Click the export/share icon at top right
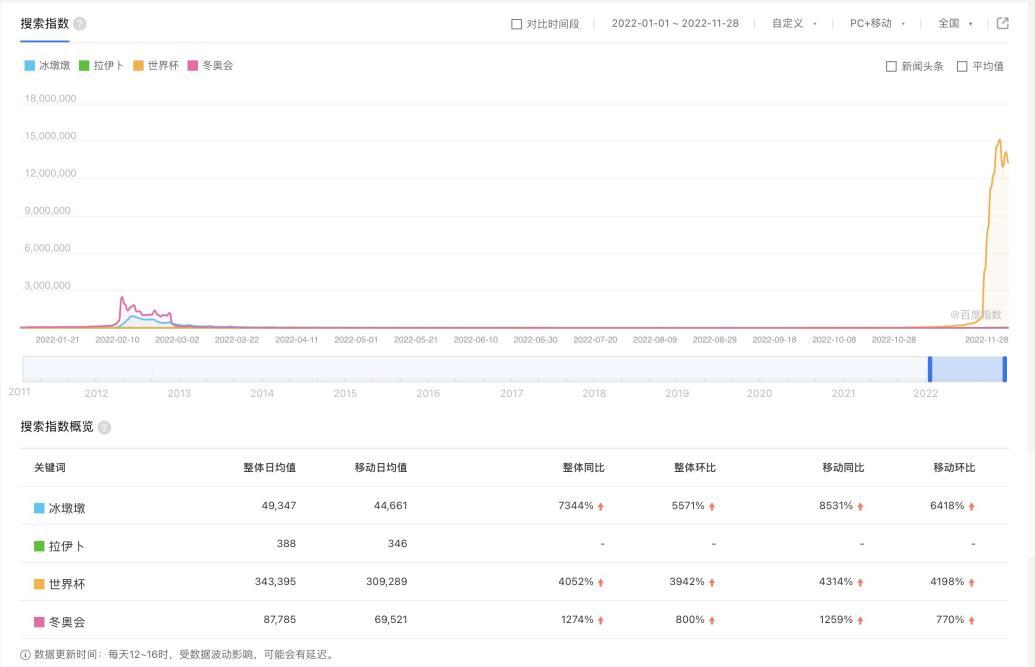 coord(1002,23)
